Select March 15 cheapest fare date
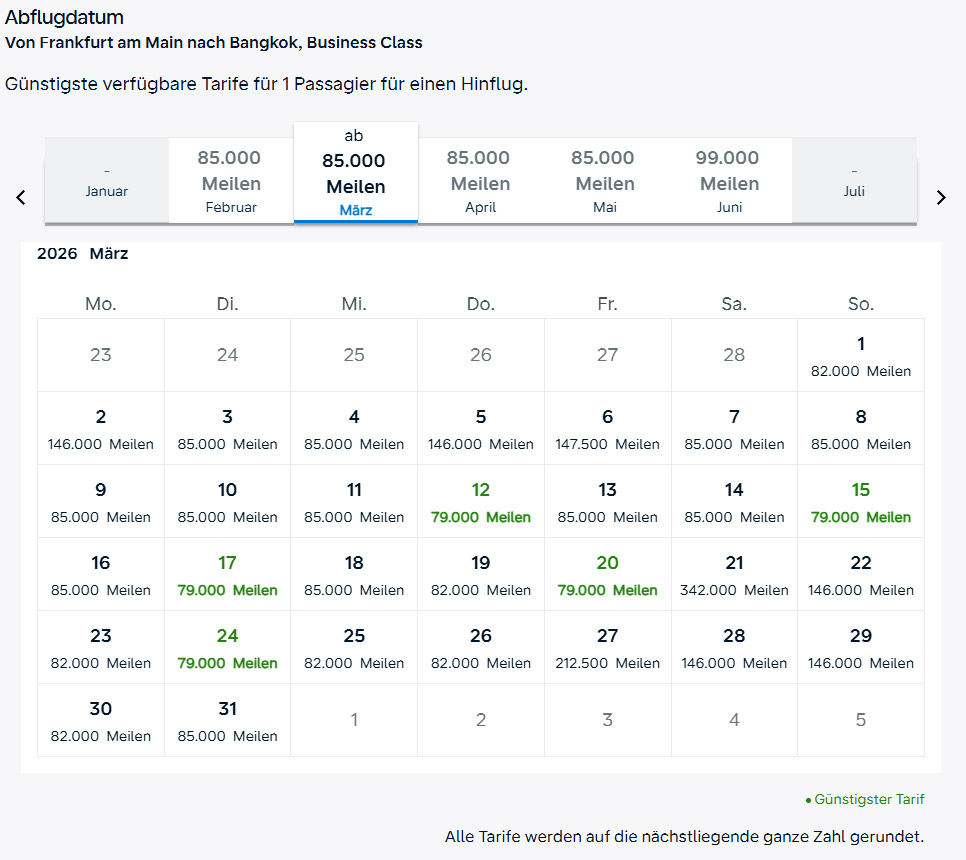Viewport: 966px width, 860px height. [x=860, y=502]
